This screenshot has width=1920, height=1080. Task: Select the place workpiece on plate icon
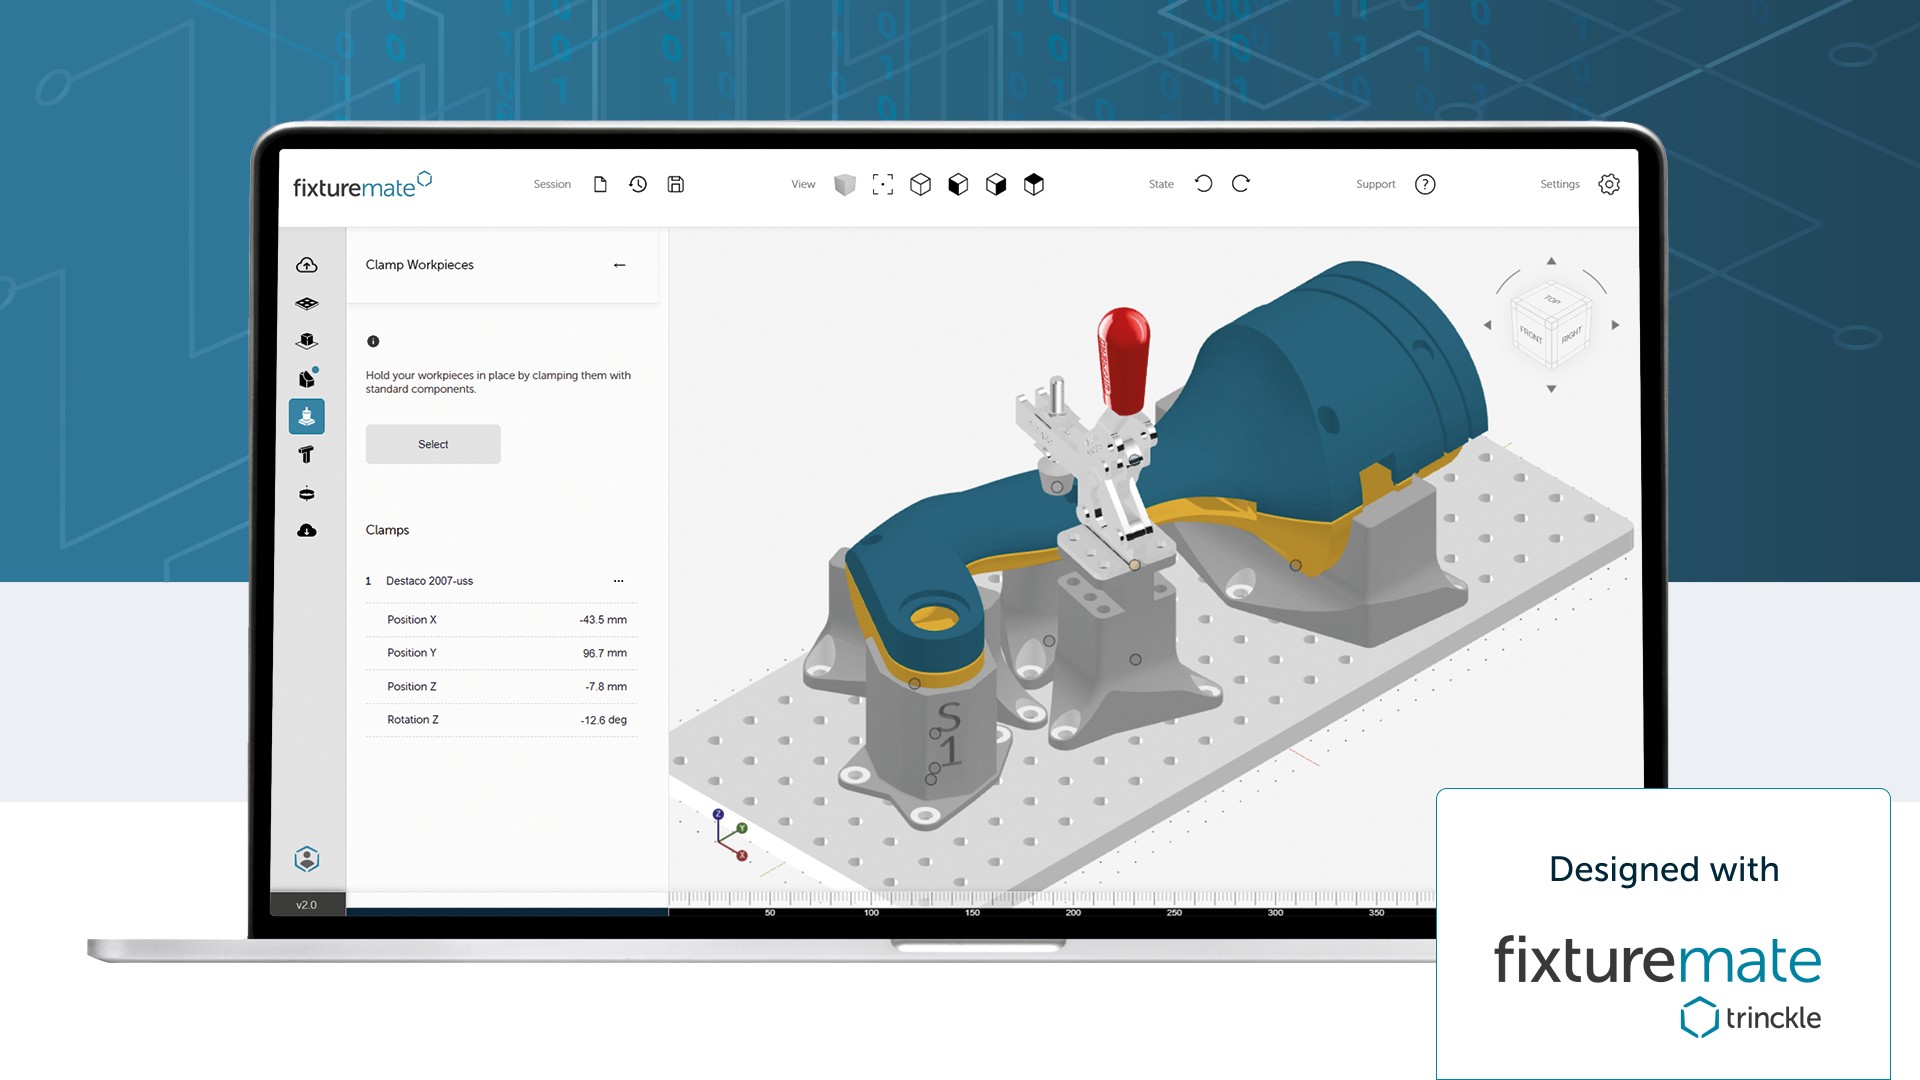(x=307, y=341)
